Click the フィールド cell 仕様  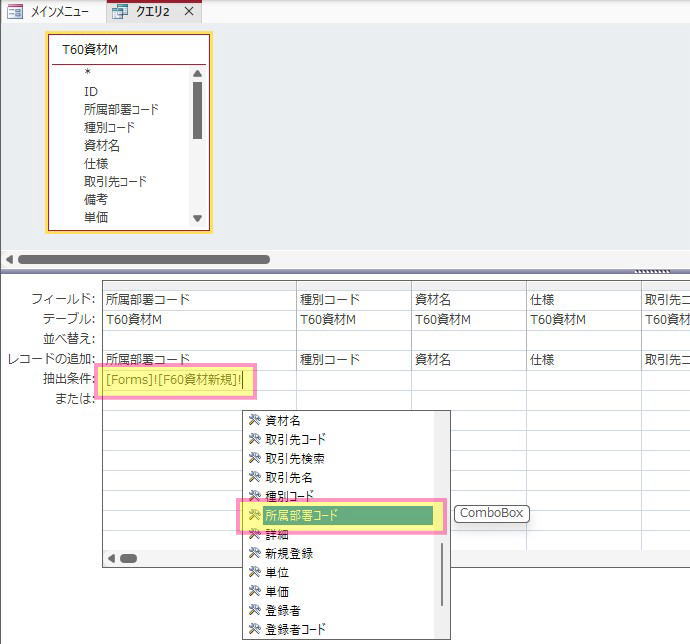pyautogui.click(x=584, y=300)
